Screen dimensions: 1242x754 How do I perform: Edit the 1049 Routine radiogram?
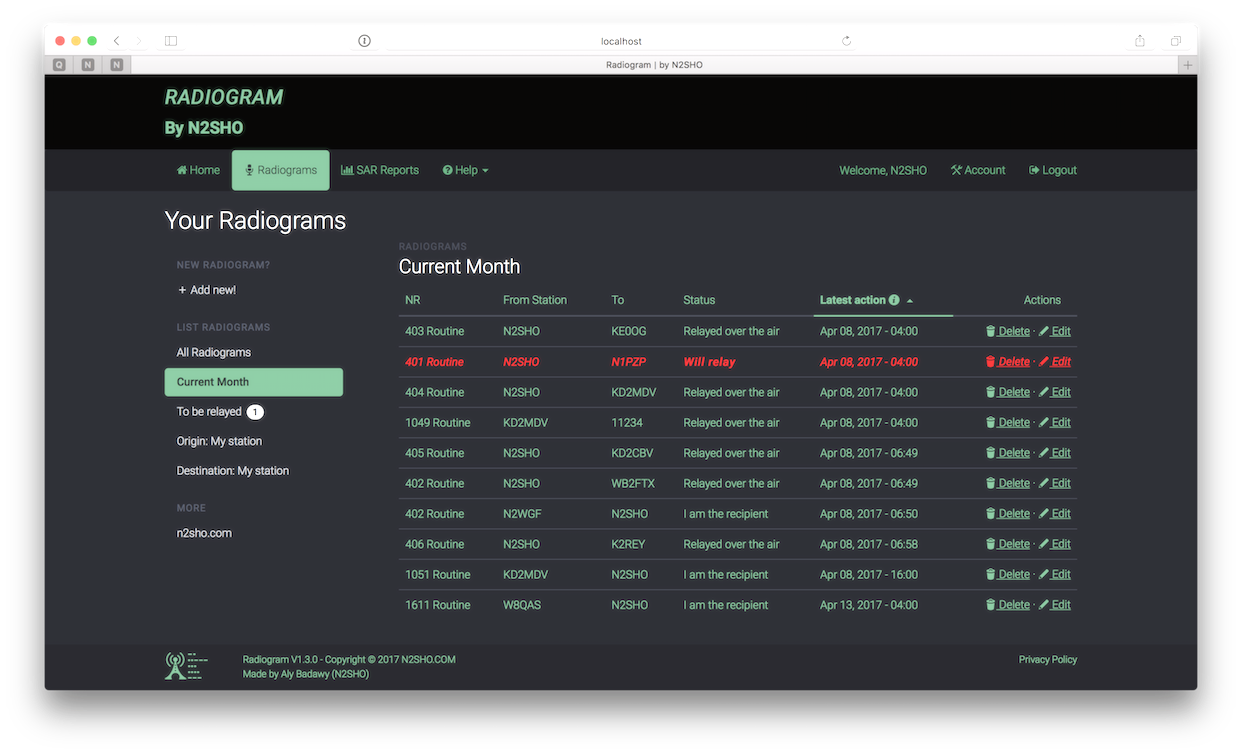tap(1055, 423)
